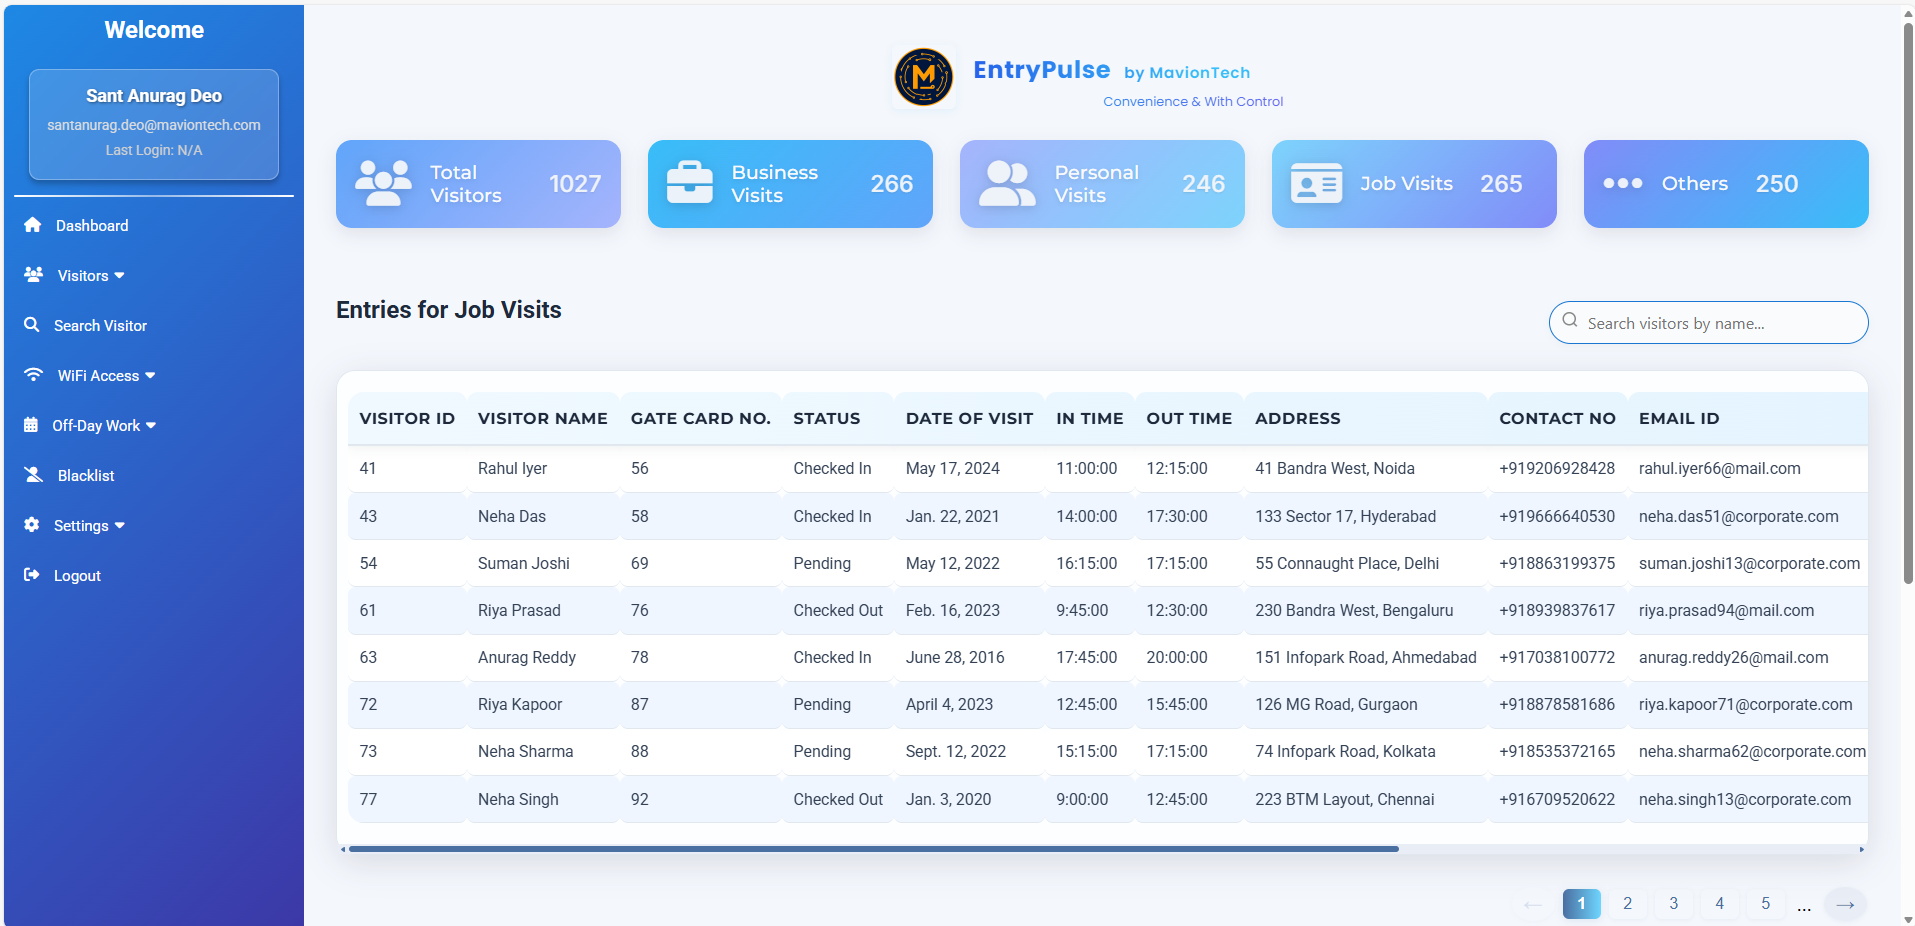The width and height of the screenshot is (1915, 926).
Task: Go to page 2 of entries
Action: point(1627,904)
